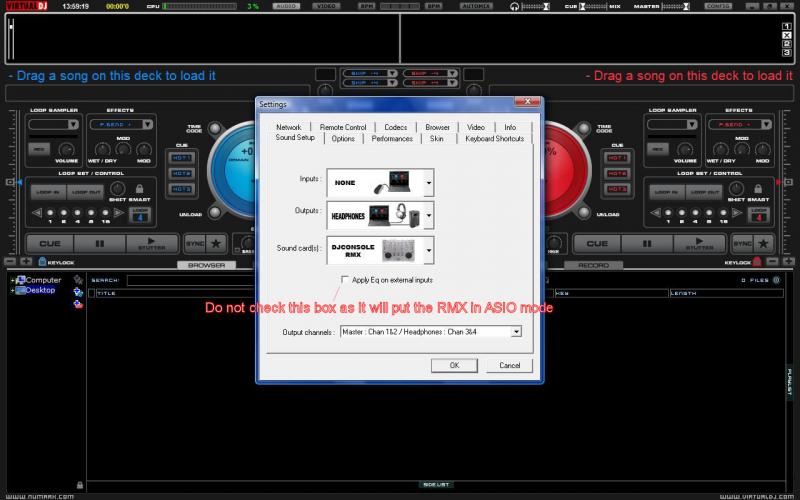
Task: Click the right deck Time Code round button
Action: pyautogui.click(x=584, y=128)
